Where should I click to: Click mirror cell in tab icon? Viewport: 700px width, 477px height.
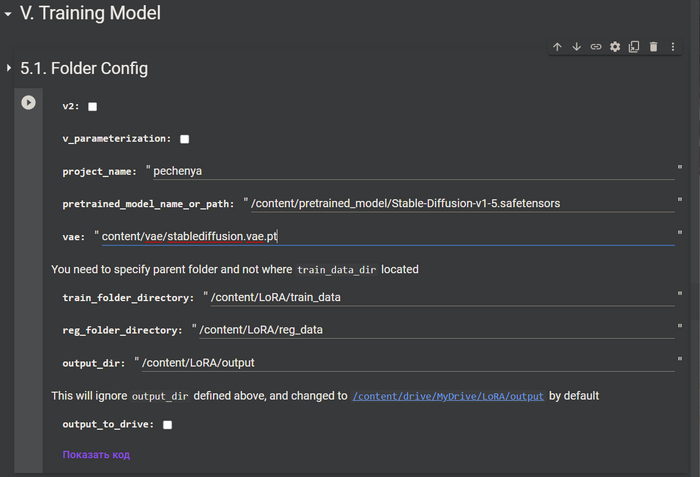[x=634, y=47]
